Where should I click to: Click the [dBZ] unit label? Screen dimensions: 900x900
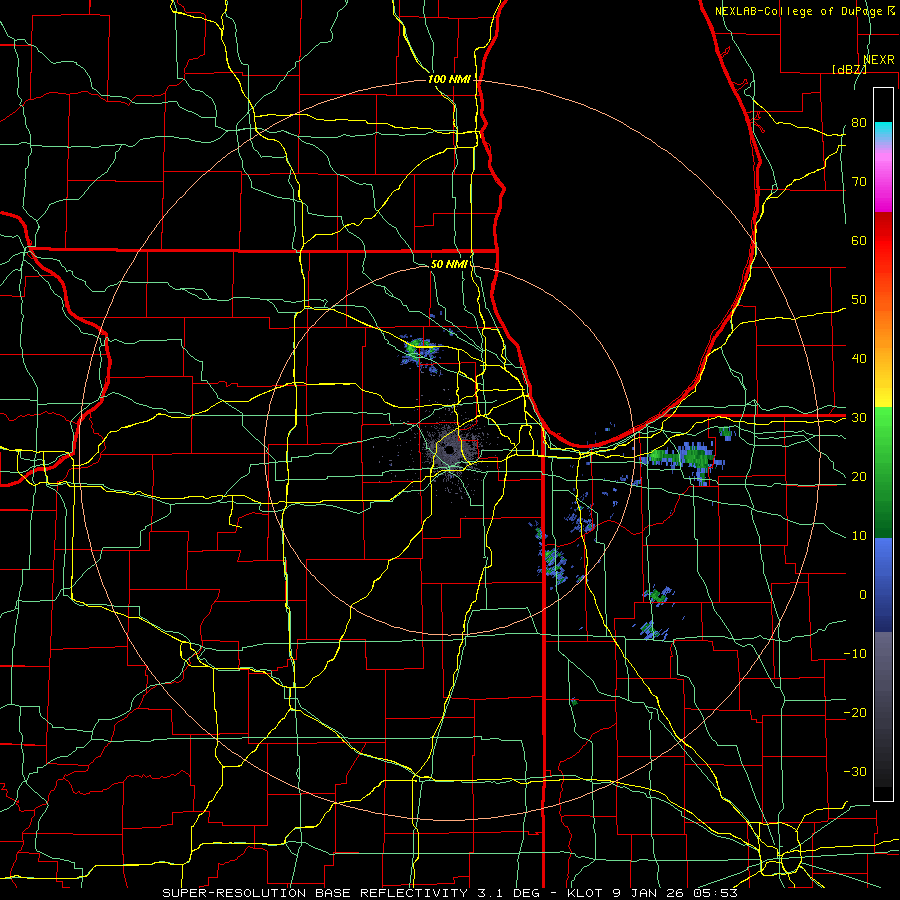point(849,69)
